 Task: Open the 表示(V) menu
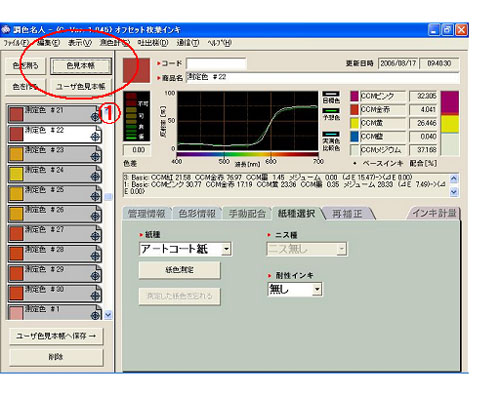80,43
